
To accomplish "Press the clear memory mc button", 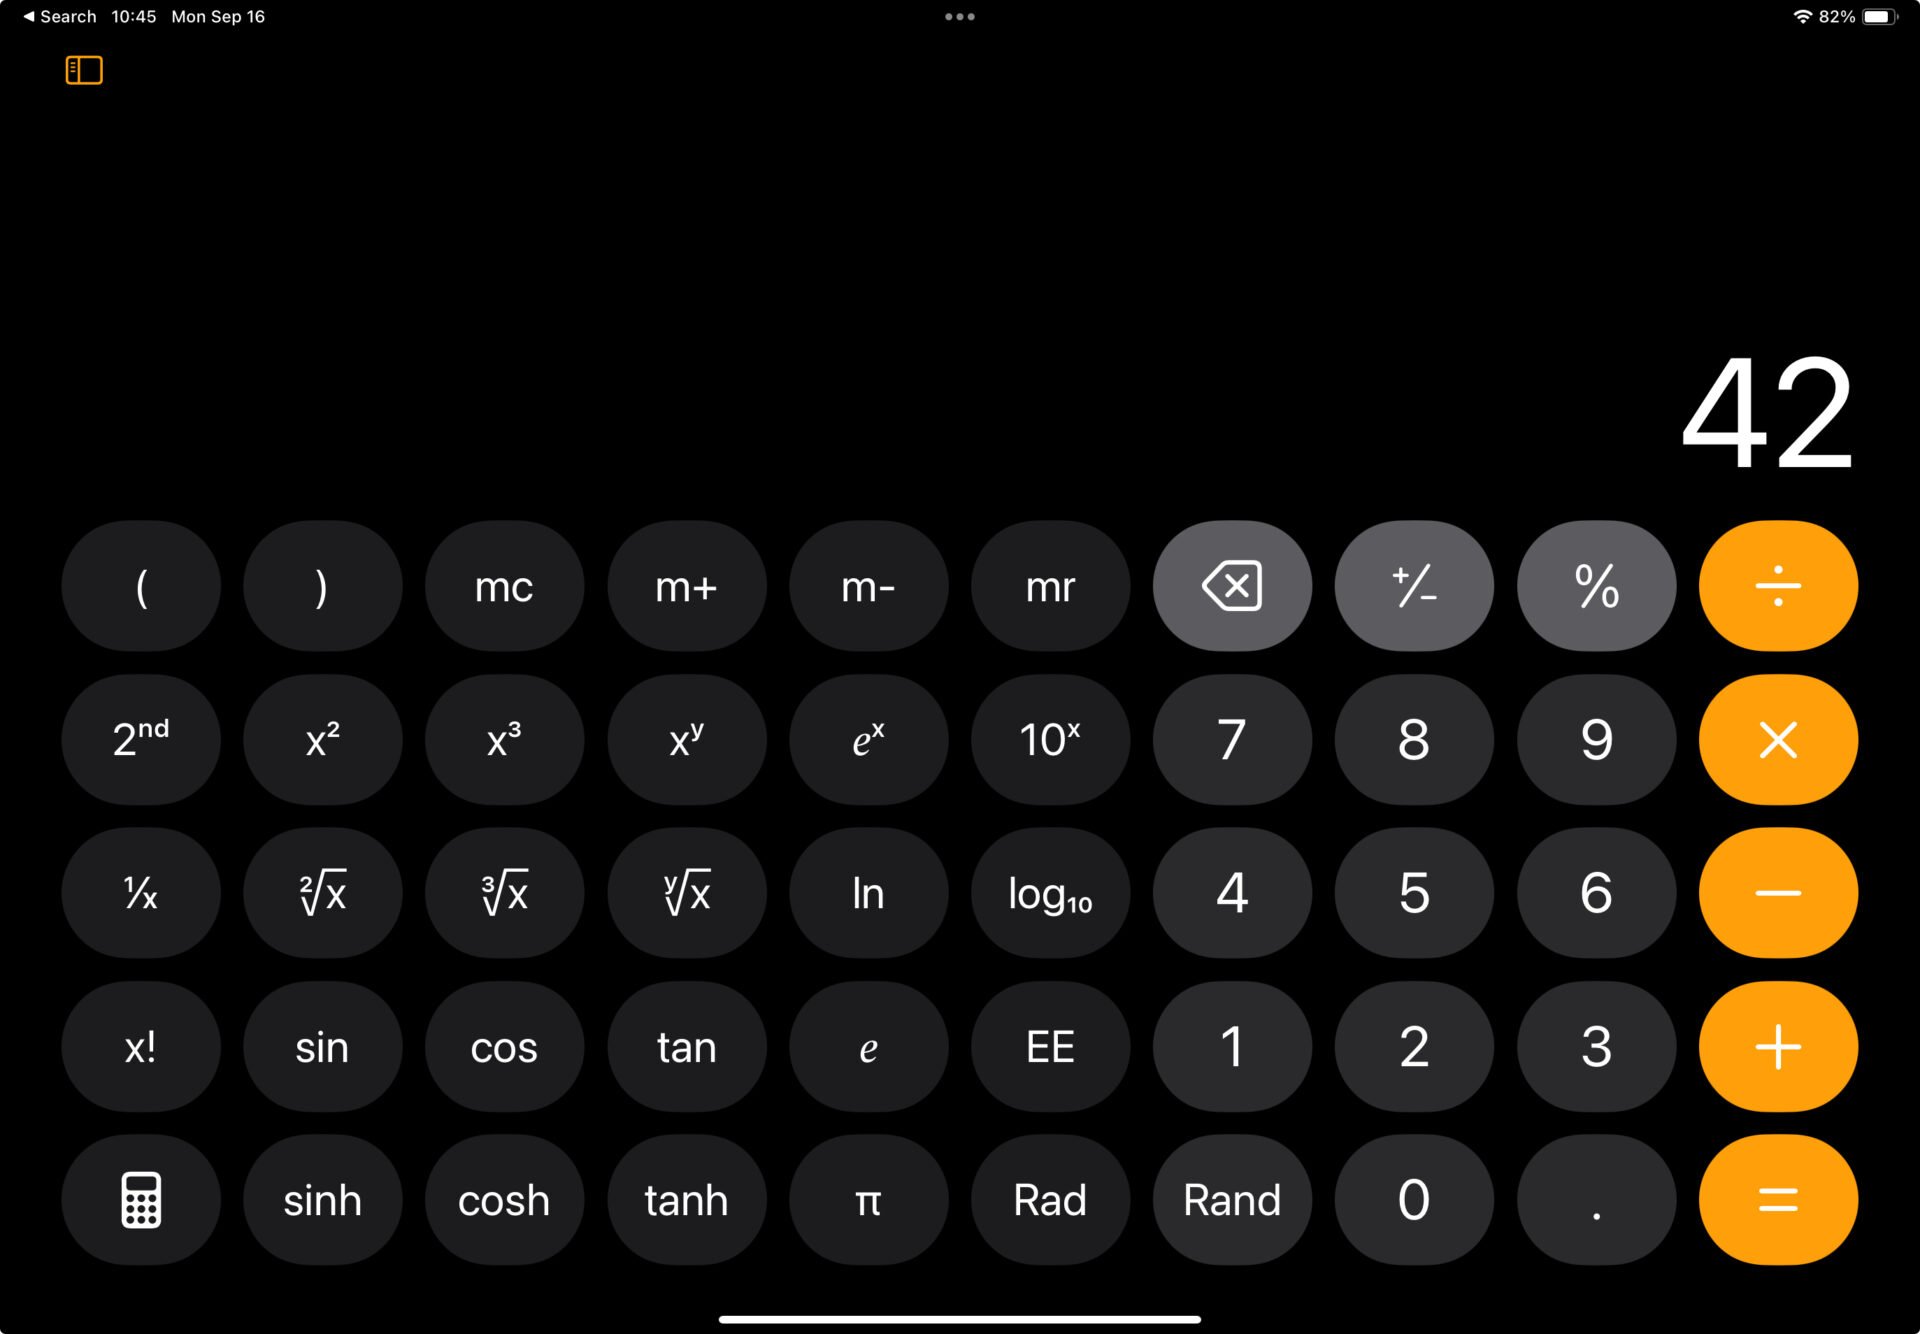I will click(x=503, y=585).
